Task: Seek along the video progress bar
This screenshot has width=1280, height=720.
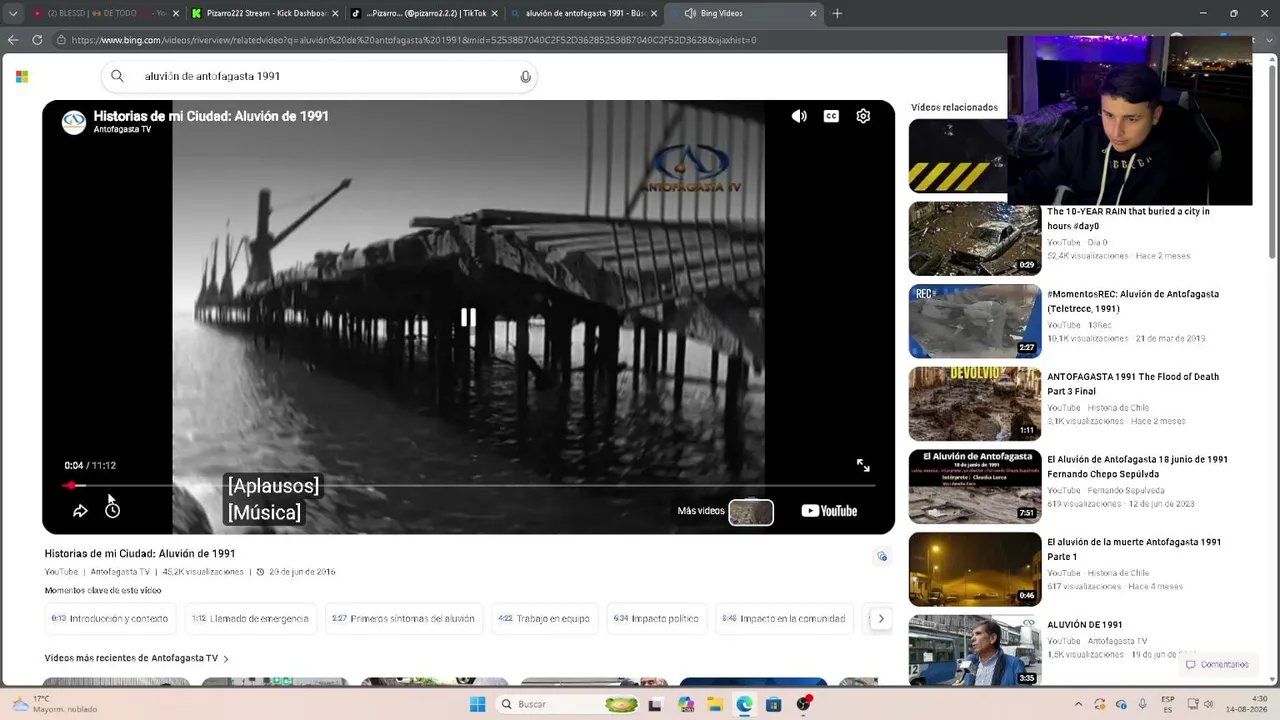Action: point(468,485)
